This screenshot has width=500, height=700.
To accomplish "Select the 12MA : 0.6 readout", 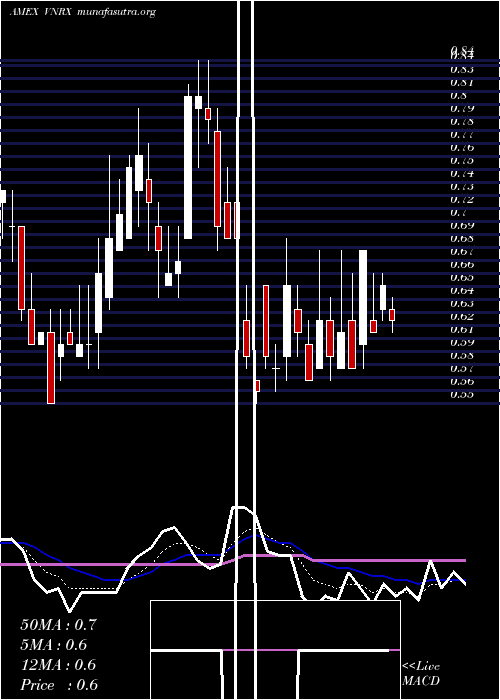I will (58, 665).
